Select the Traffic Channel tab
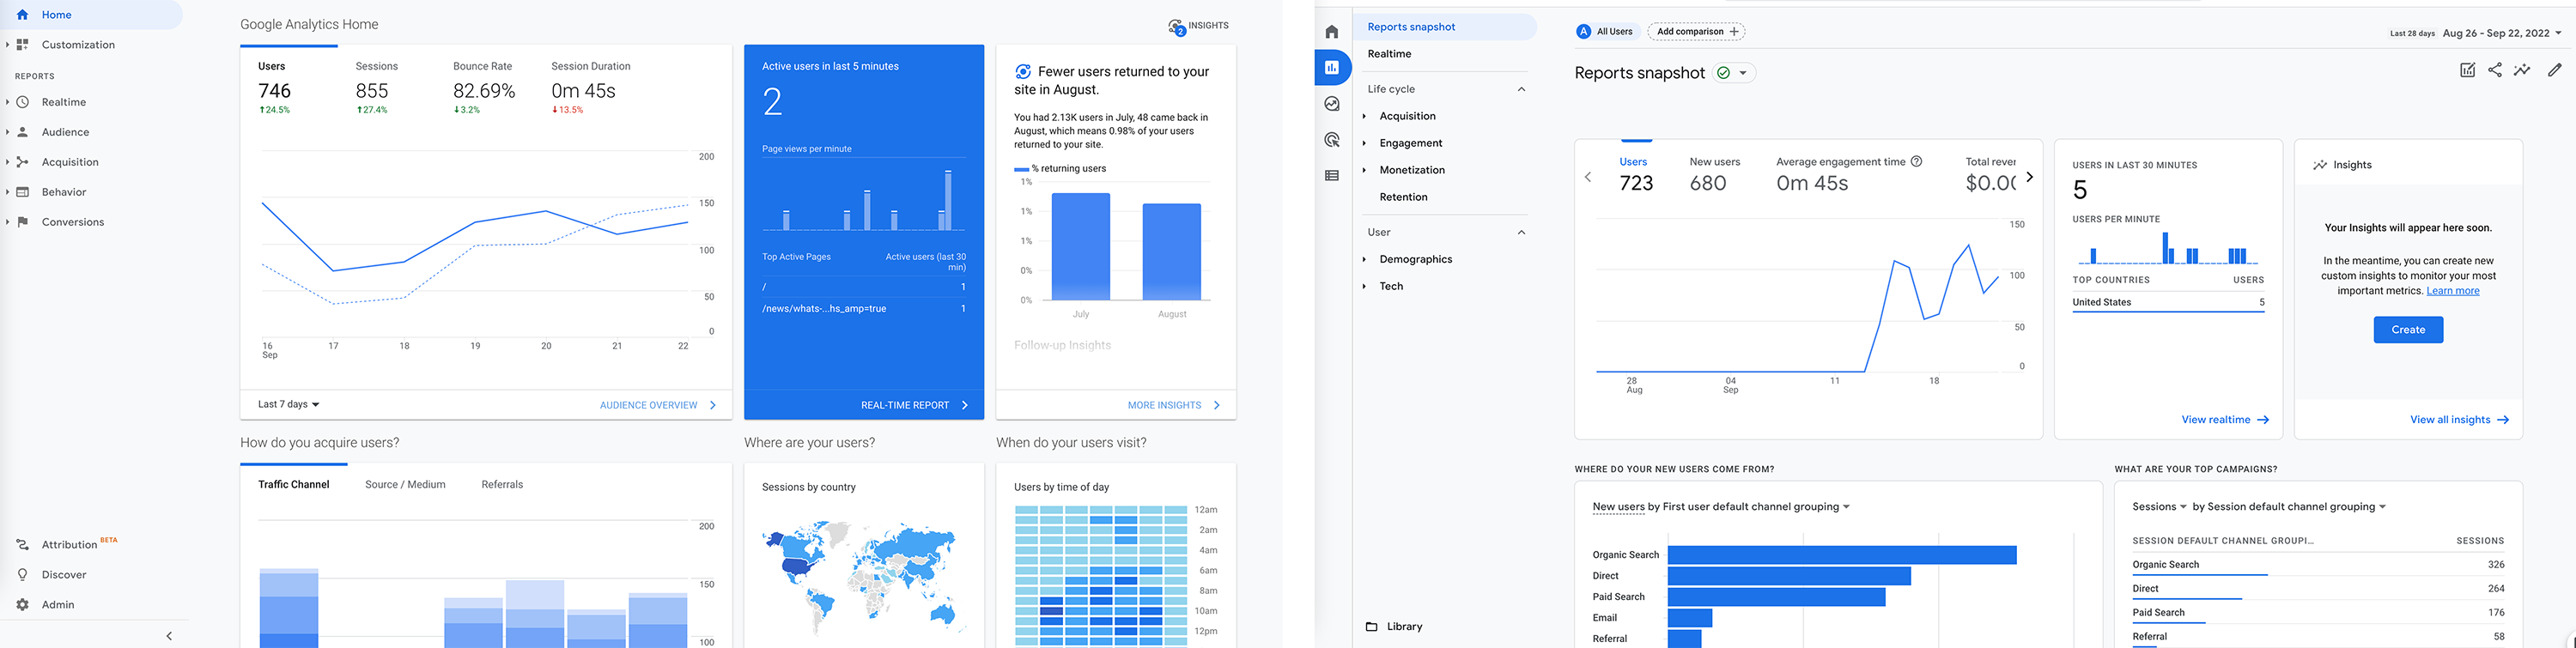 pos(294,485)
